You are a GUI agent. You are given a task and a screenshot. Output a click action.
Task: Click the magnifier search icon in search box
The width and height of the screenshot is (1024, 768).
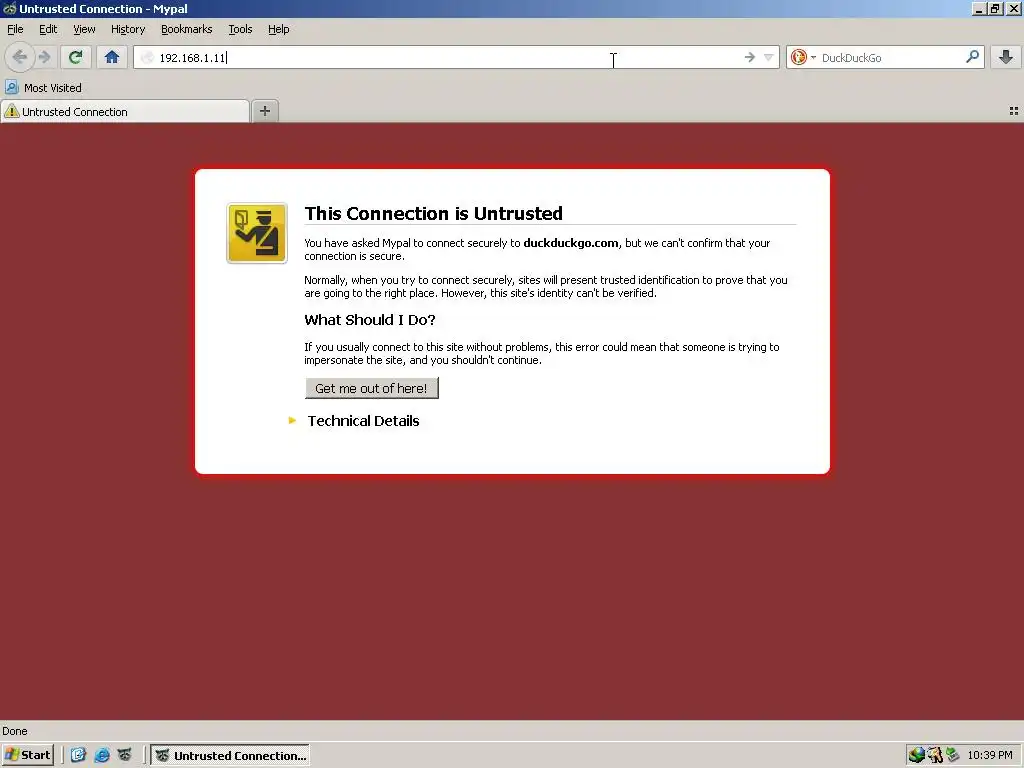[972, 57]
